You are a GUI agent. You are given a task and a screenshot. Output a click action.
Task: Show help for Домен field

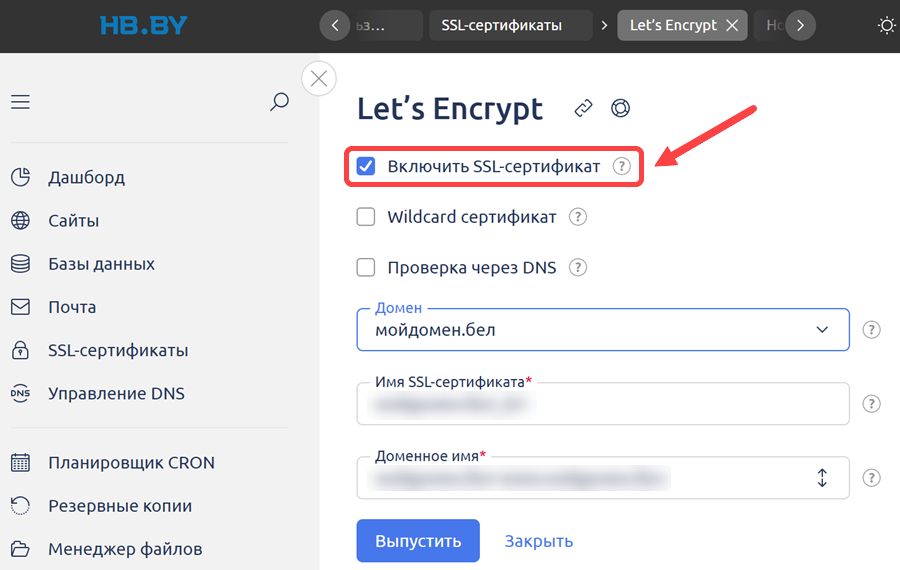(871, 329)
